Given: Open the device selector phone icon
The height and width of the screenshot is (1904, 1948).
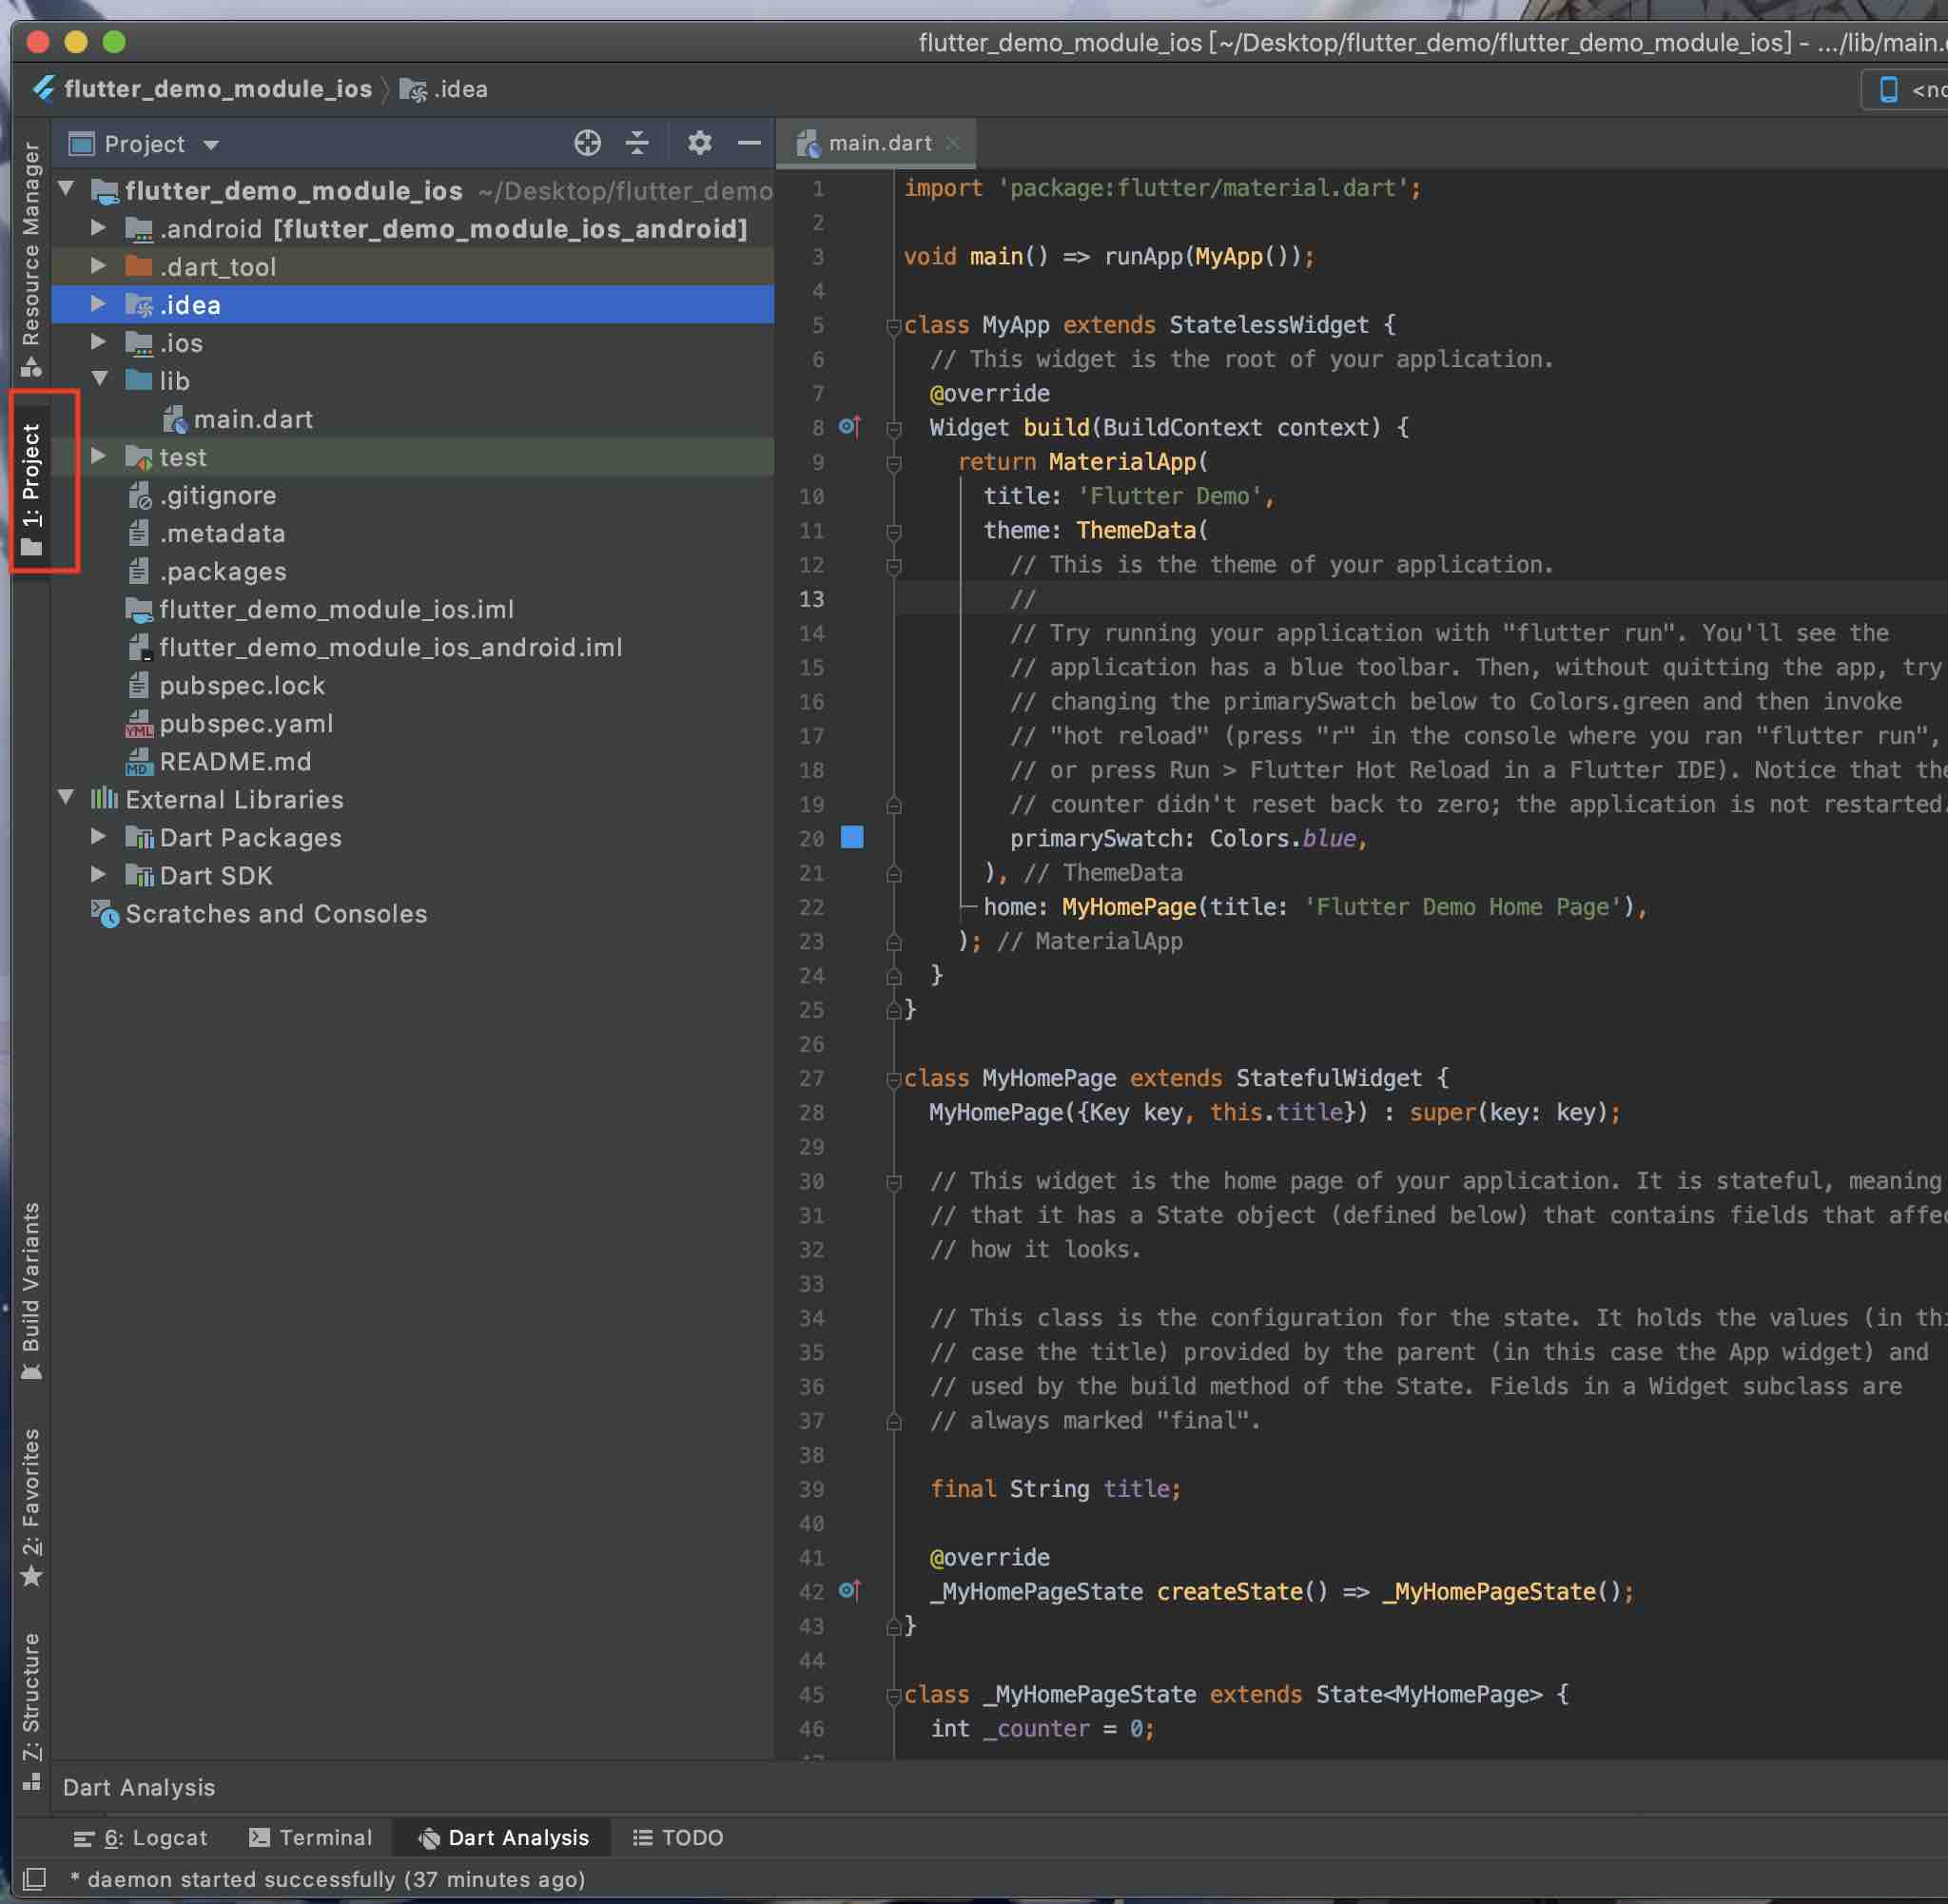Looking at the screenshot, I should point(1888,89).
